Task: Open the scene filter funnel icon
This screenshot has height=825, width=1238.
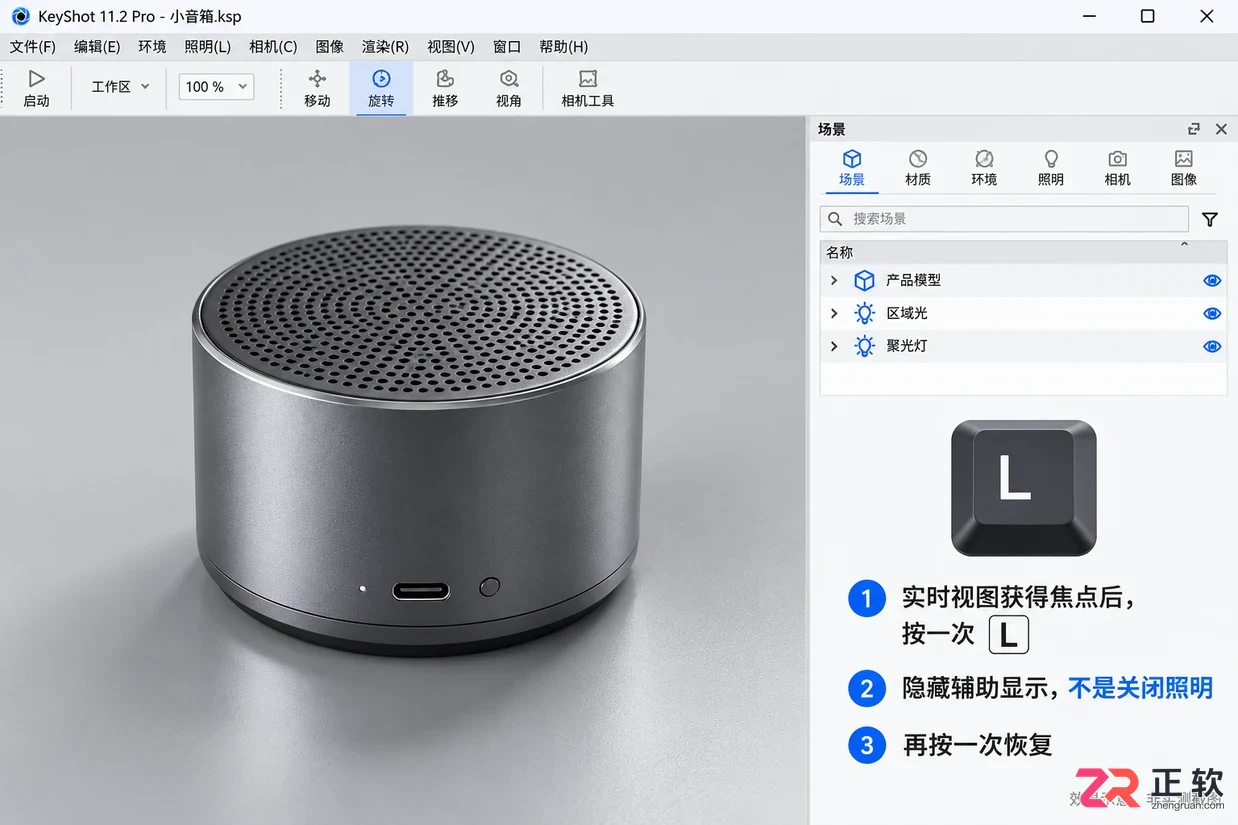Action: [x=1210, y=219]
